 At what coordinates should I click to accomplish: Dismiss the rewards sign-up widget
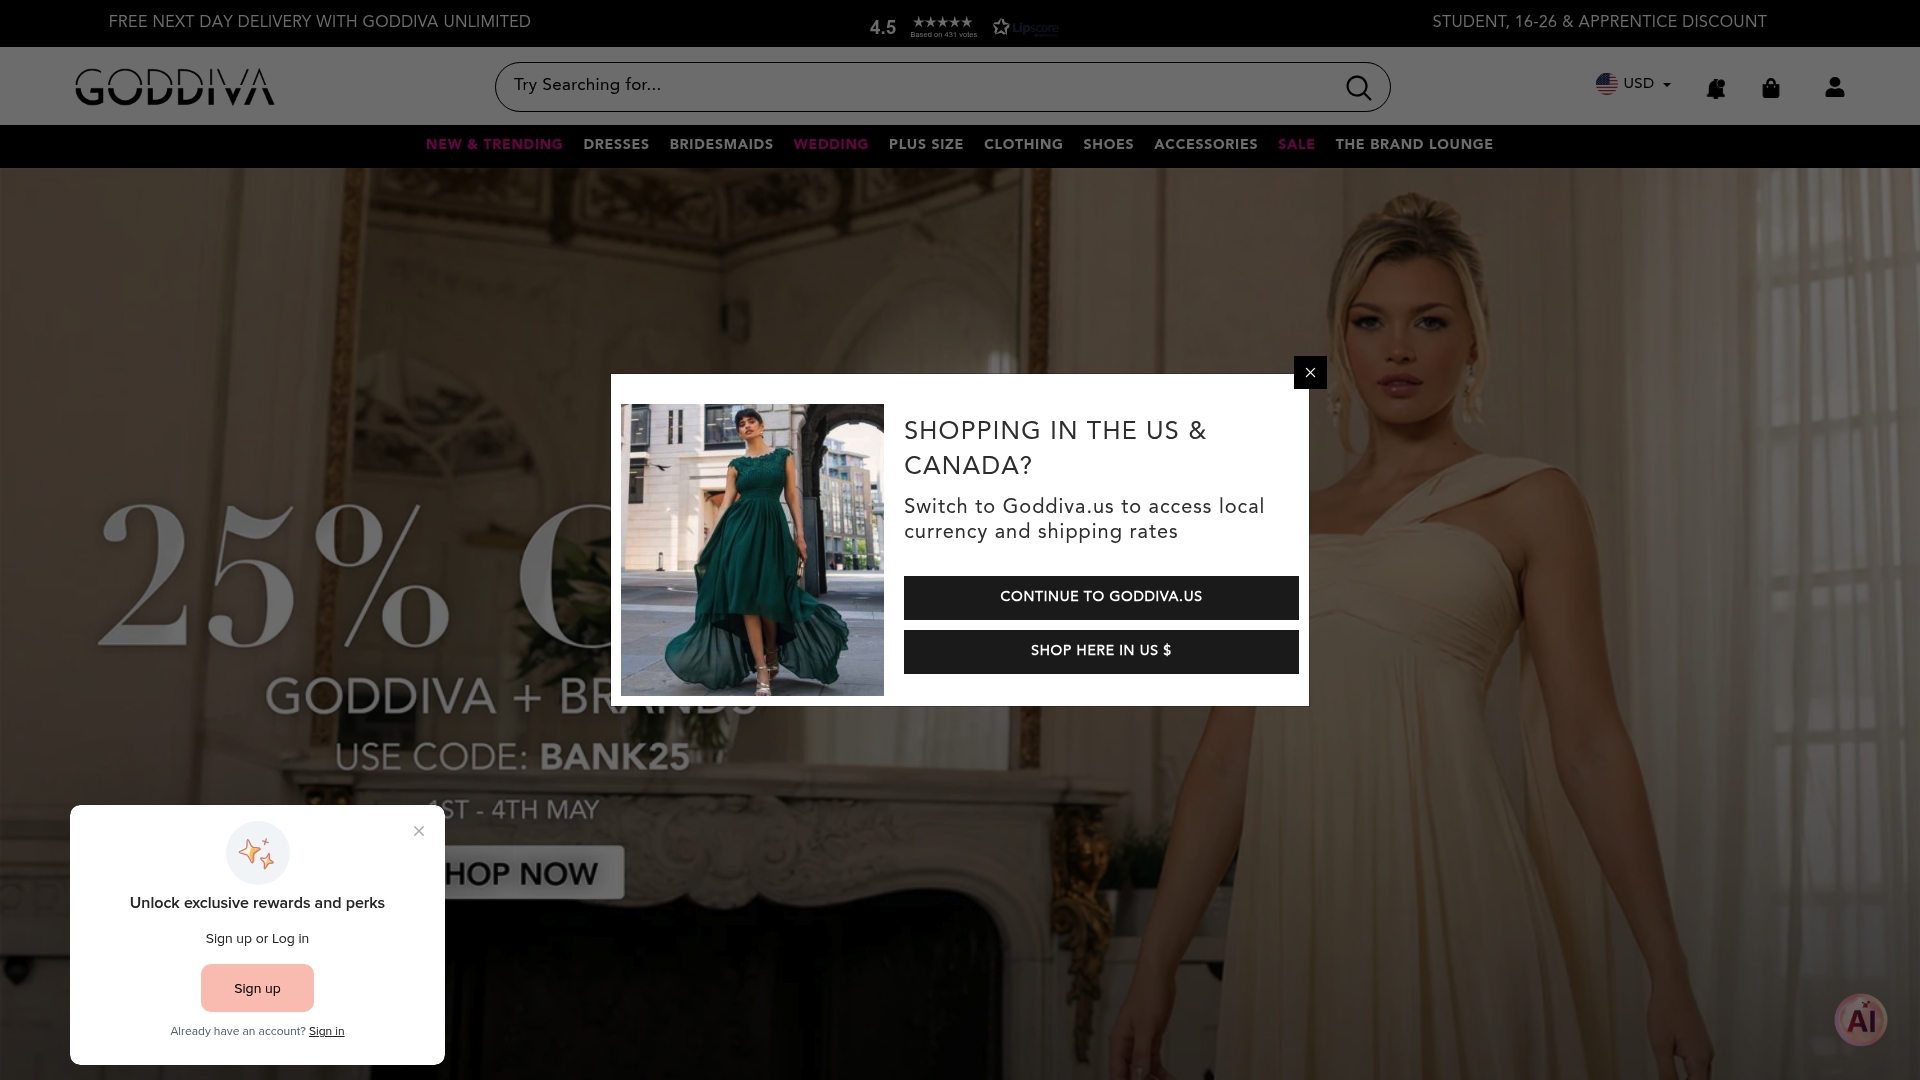[419, 831]
